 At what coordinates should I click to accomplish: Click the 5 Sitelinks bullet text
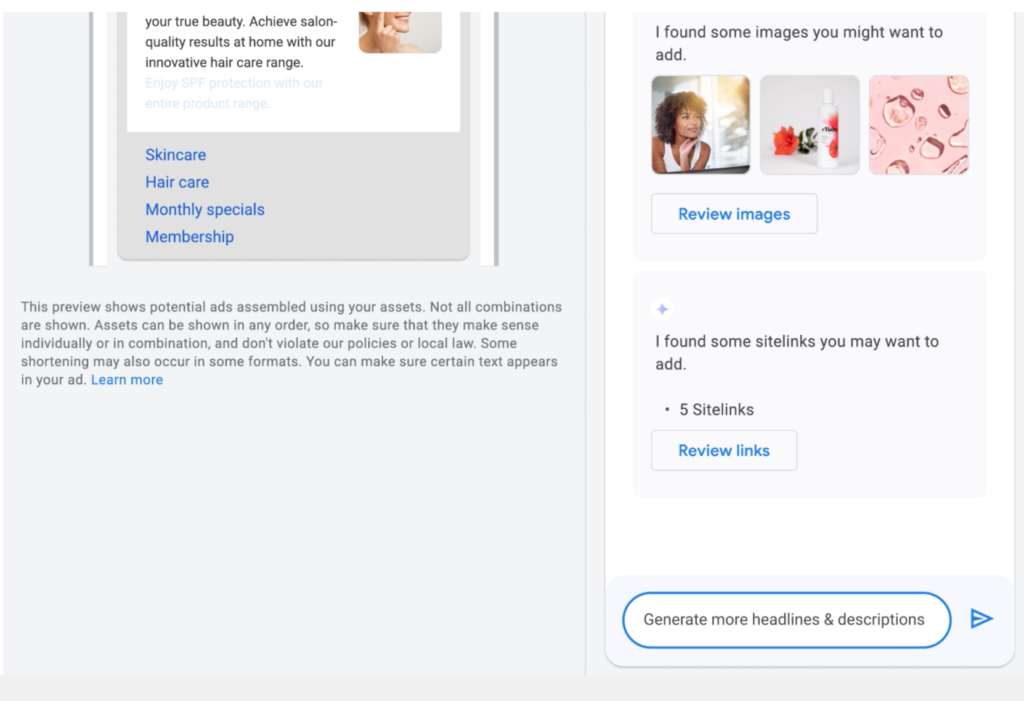pos(716,410)
